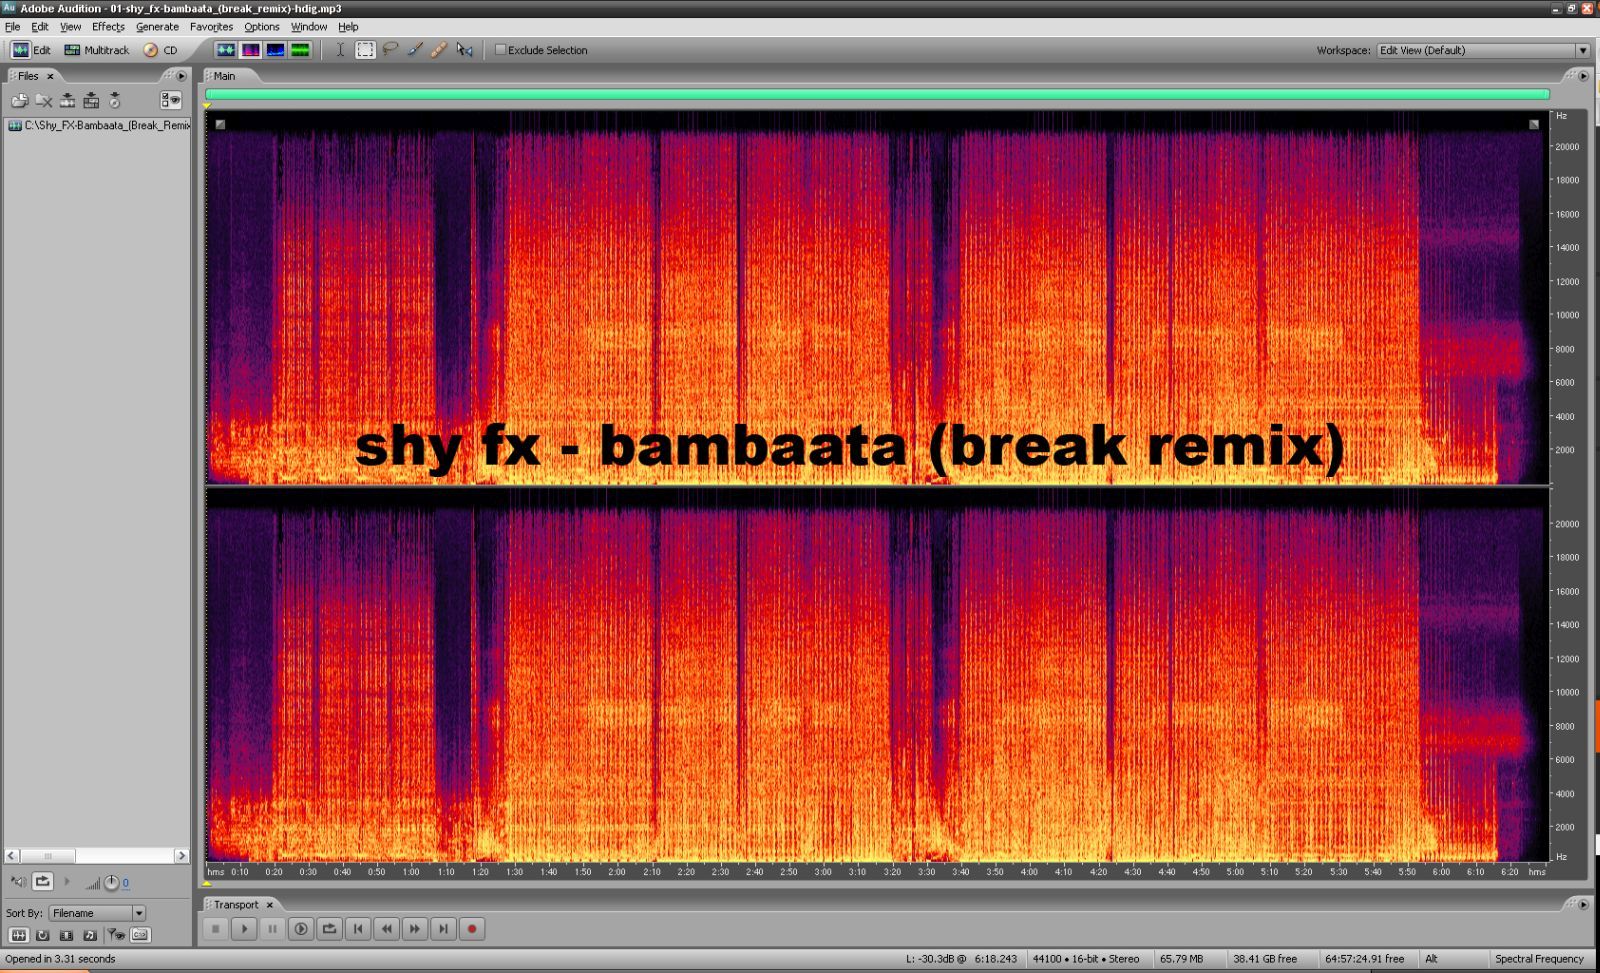
Task: Open the View menu
Action: click(x=71, y=27)
